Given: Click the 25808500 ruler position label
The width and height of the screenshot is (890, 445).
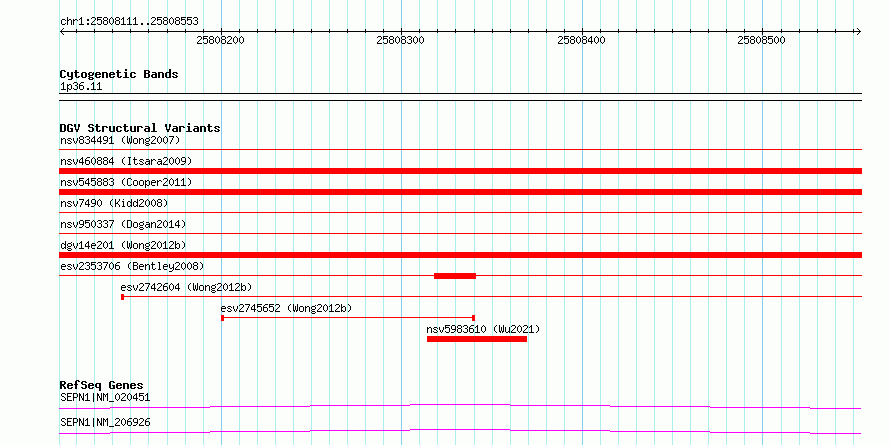Looking at the screenshot, I should 762,40.
